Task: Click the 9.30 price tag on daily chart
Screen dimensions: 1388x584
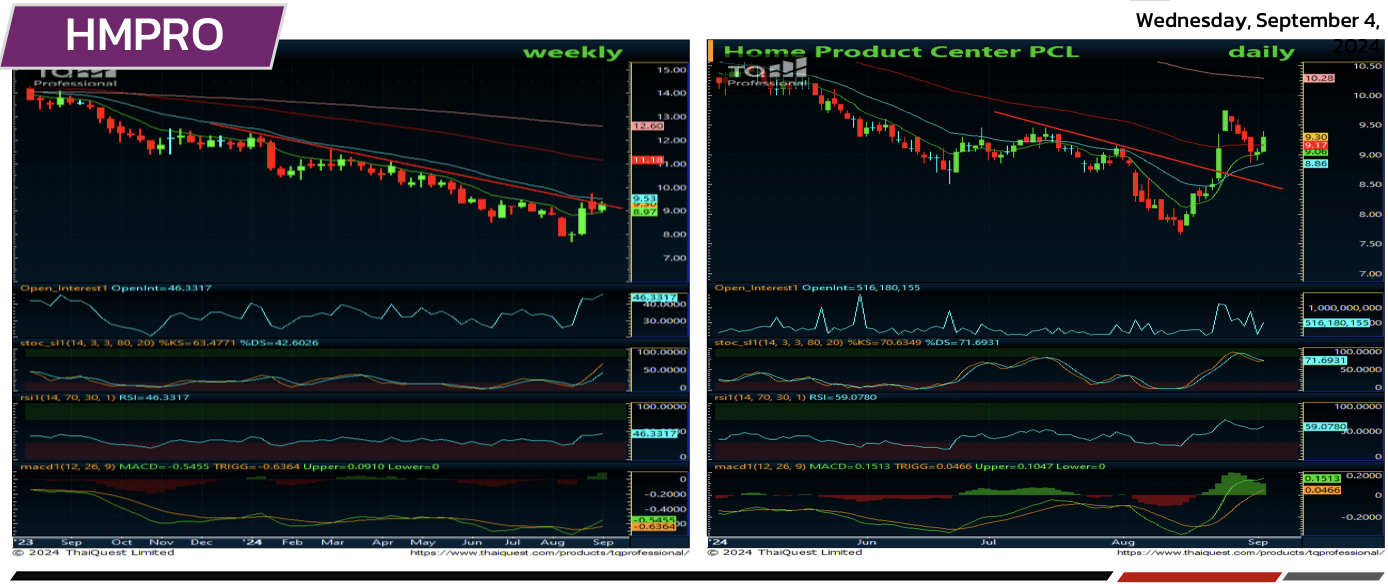Action: [1314, 136]
